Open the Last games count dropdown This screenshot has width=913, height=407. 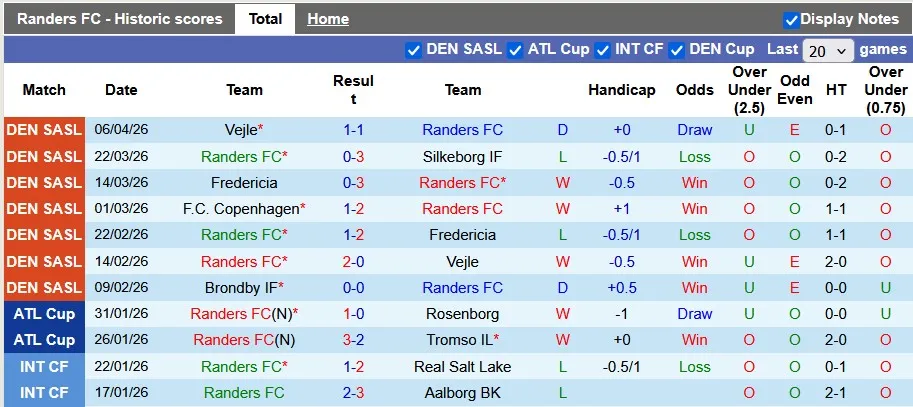pos(829,50)
